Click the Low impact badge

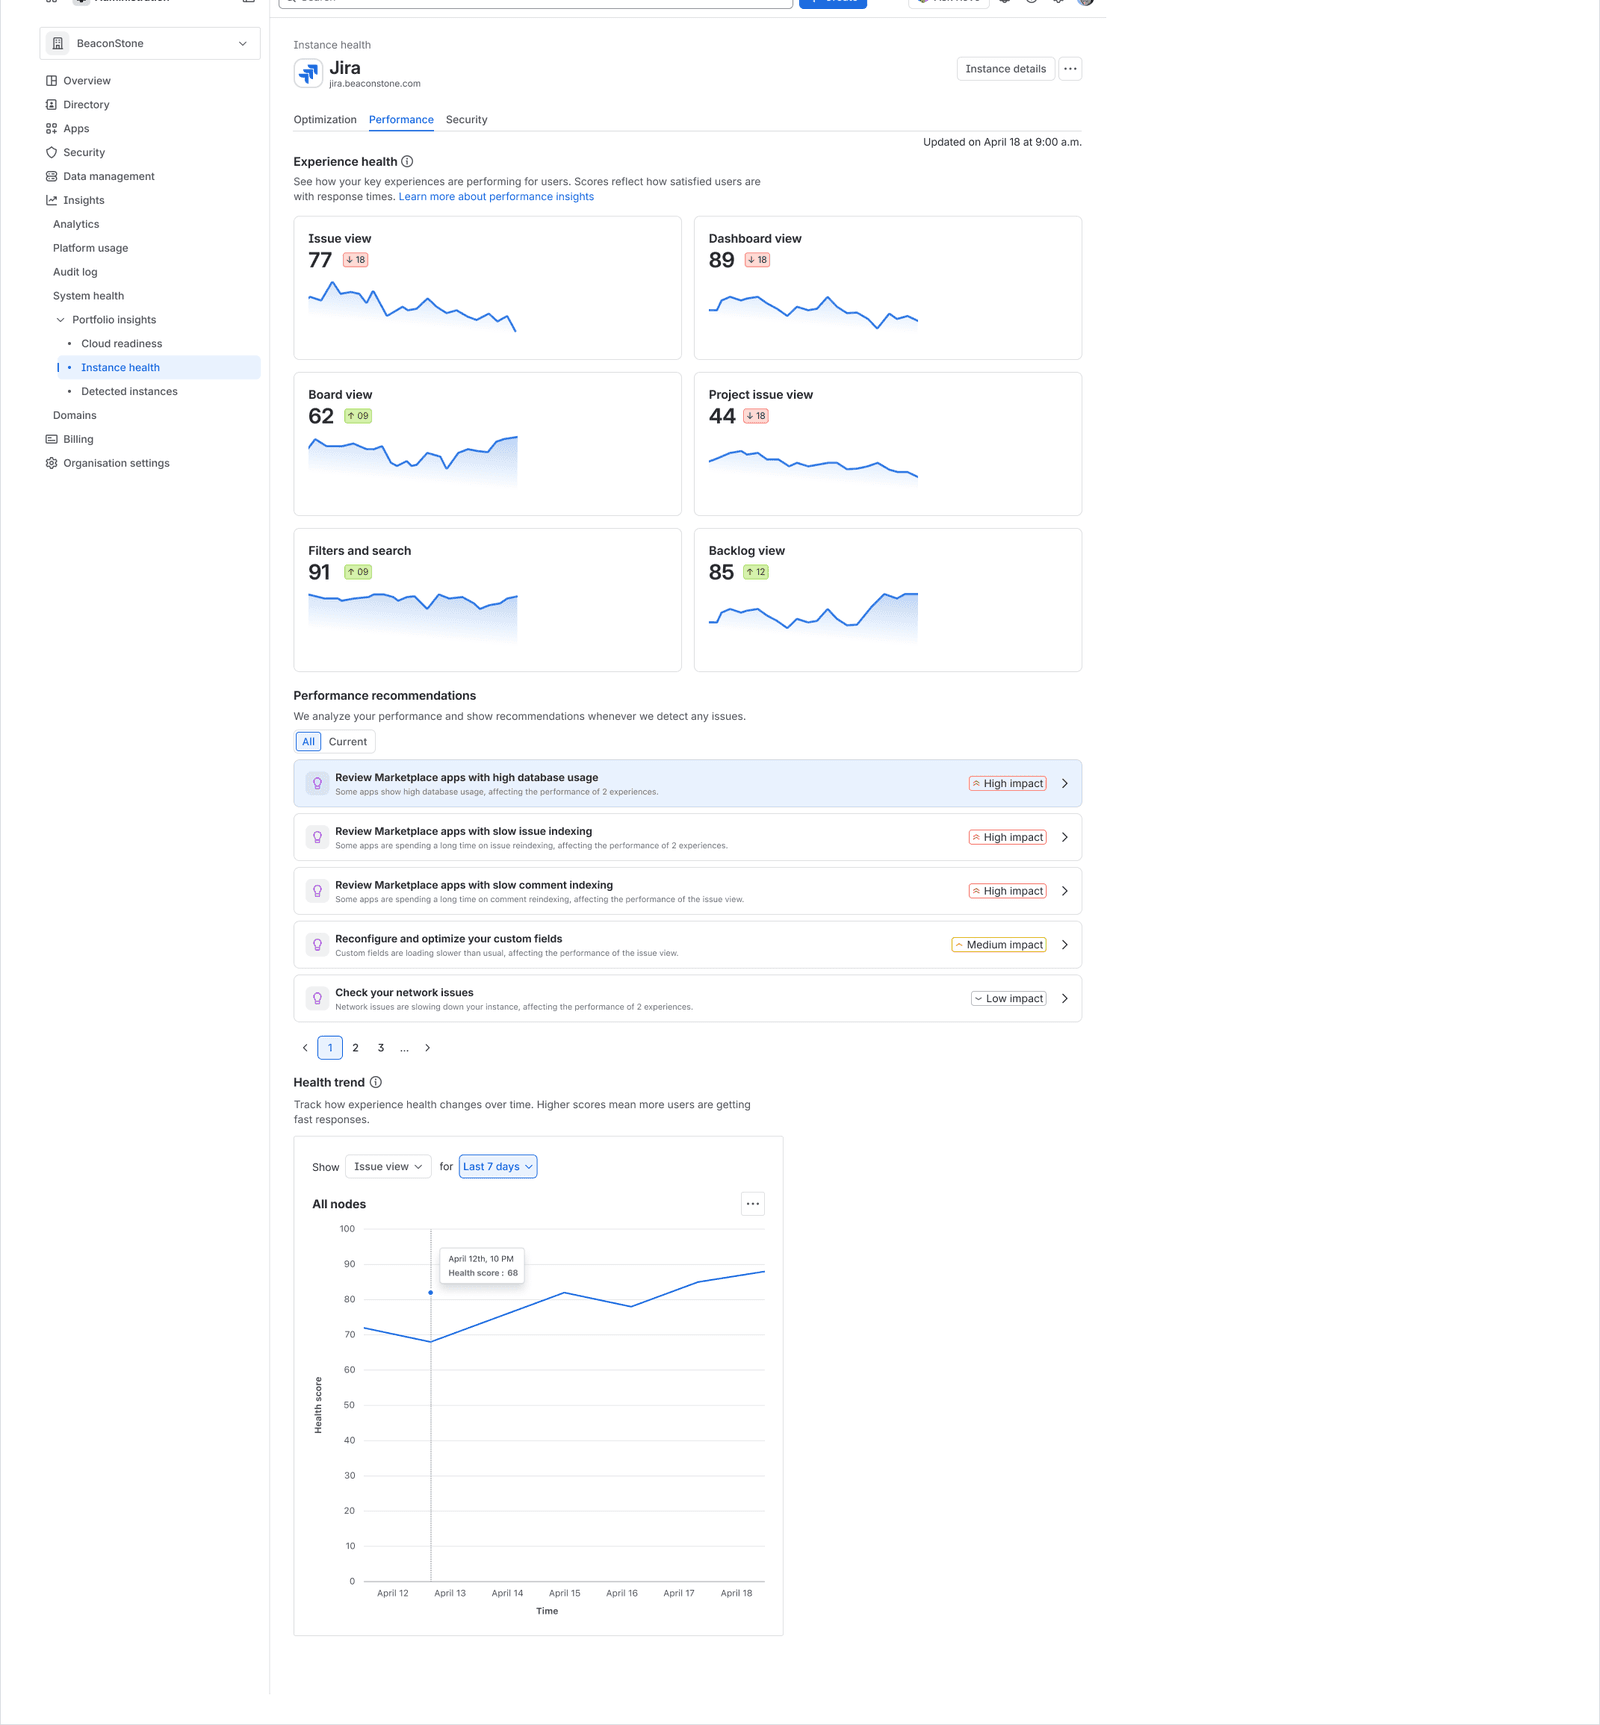1009,999
